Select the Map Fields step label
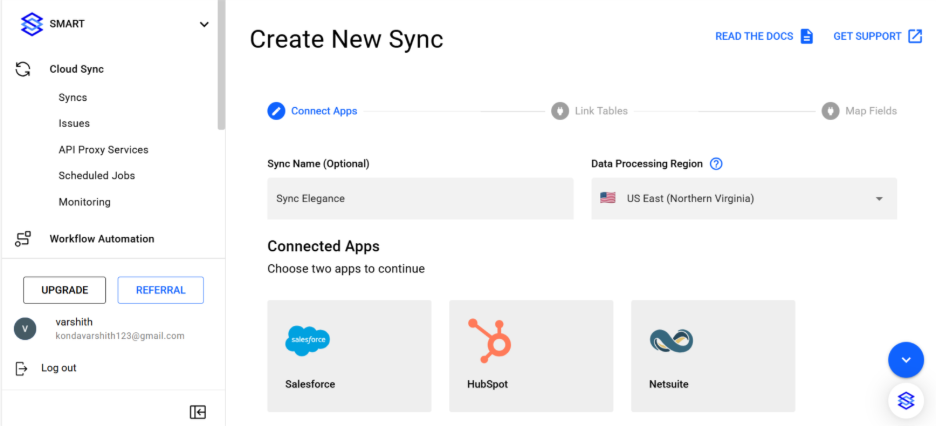The width and height of the screenshot is (936, 426). 871,111
